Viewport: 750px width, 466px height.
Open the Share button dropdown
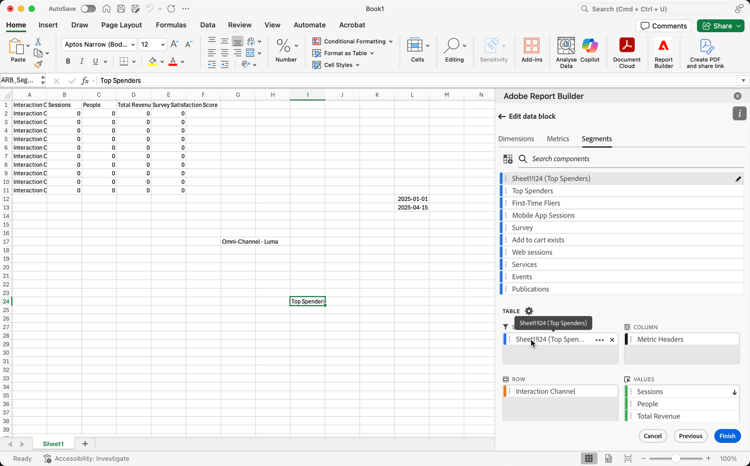(x=739, y=26)
